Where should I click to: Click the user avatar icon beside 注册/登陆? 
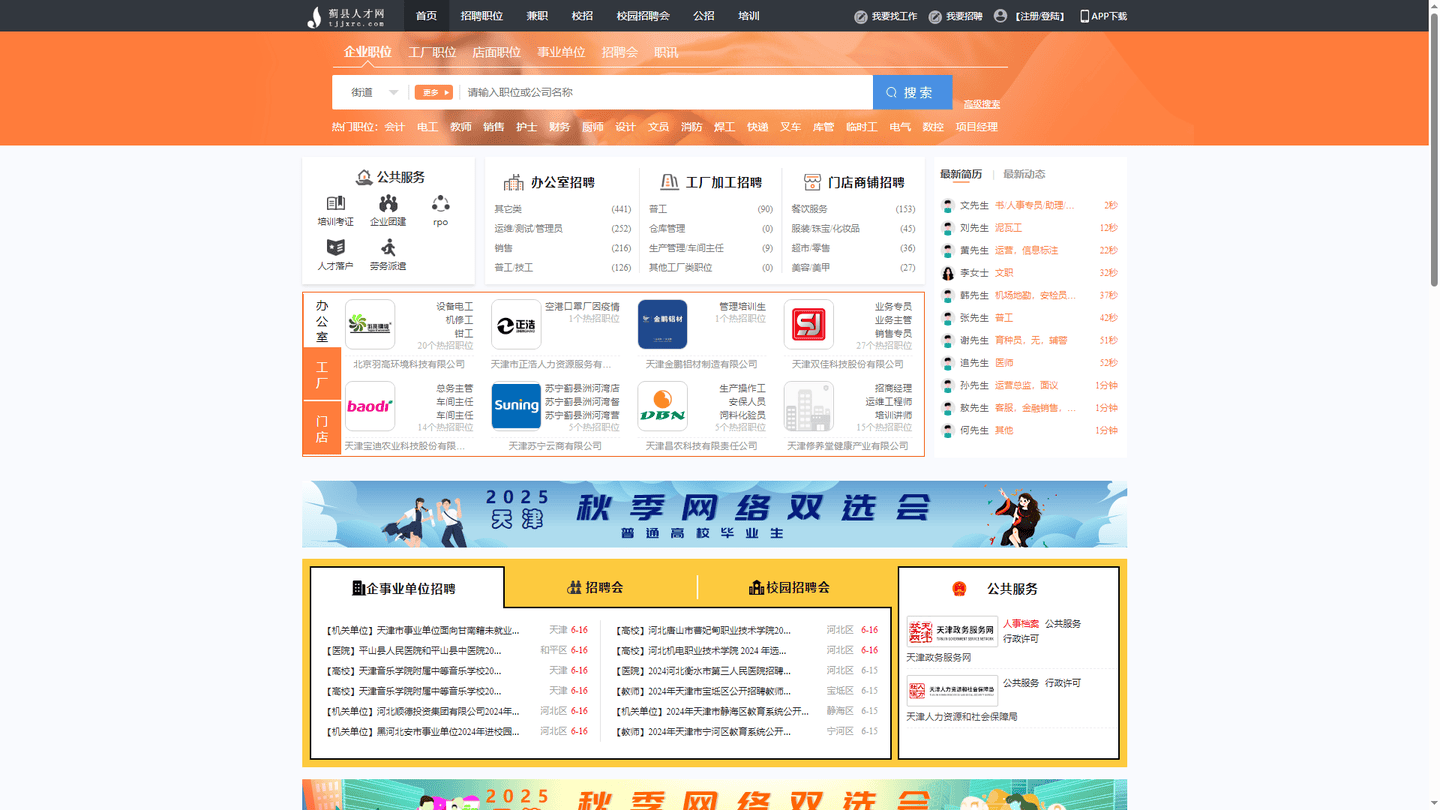pyautogui.click(x=1000, y=16)
